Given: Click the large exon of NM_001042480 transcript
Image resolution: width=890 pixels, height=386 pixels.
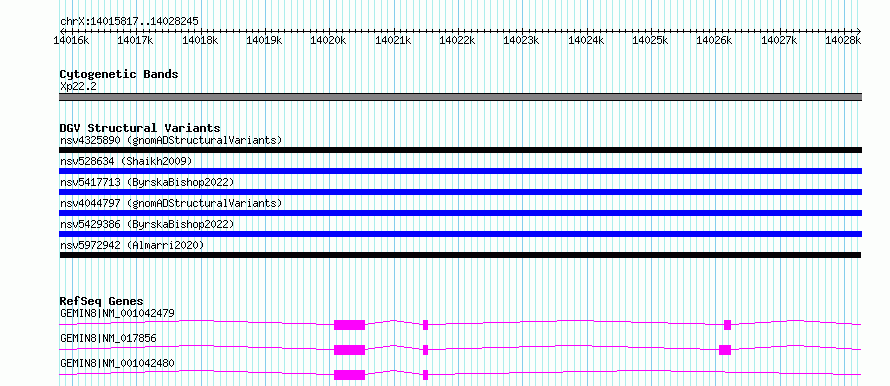Looking at the screenshot, I should (350, 375).
